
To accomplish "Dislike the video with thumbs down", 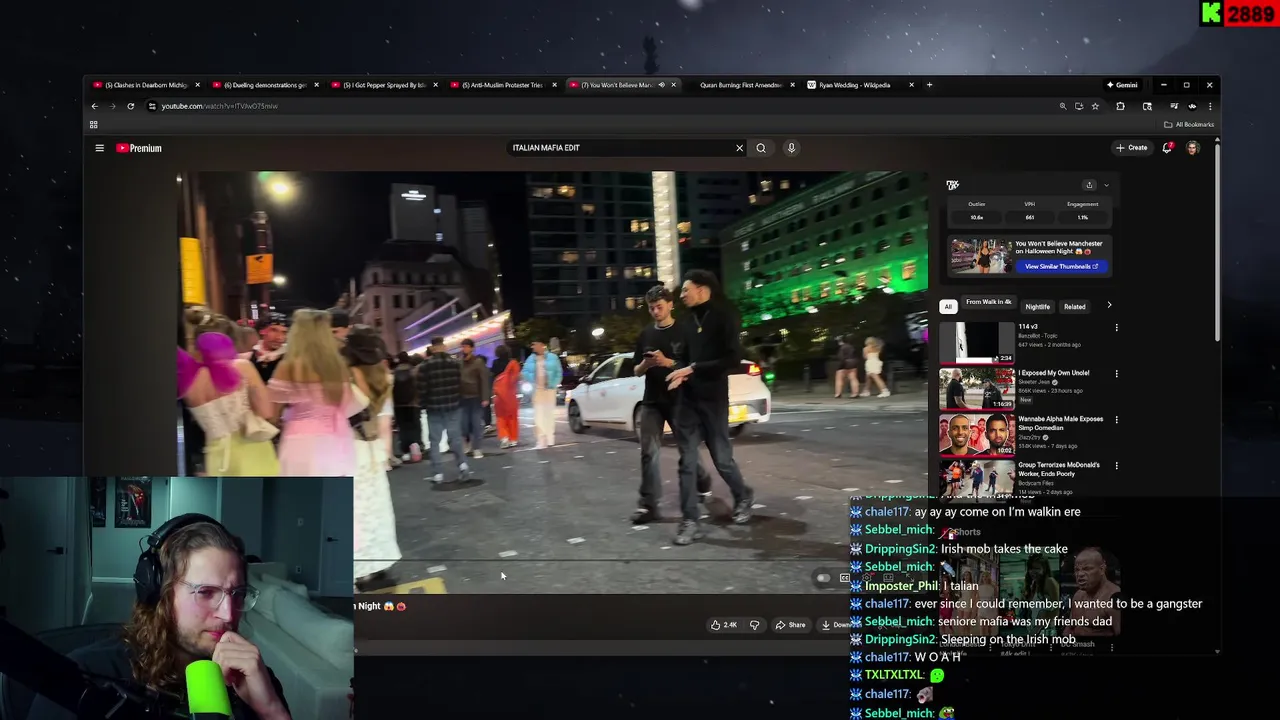I will (x=755, y=625).
